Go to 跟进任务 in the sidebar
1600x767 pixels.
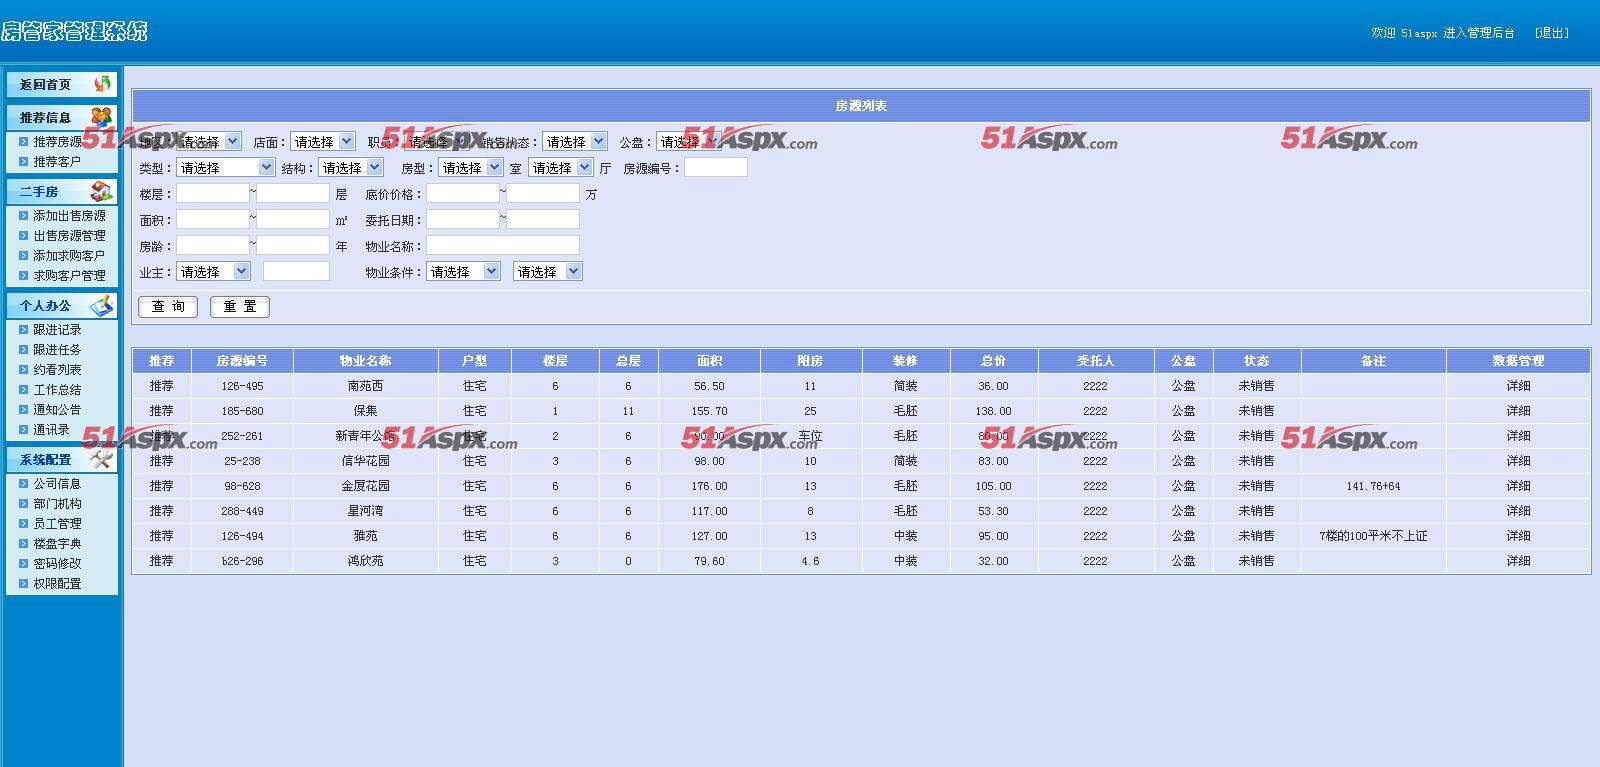pos(57,349)
